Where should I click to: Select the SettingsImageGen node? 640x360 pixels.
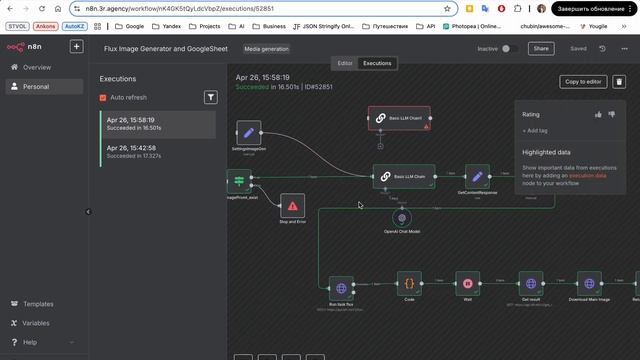pos(249,133)
